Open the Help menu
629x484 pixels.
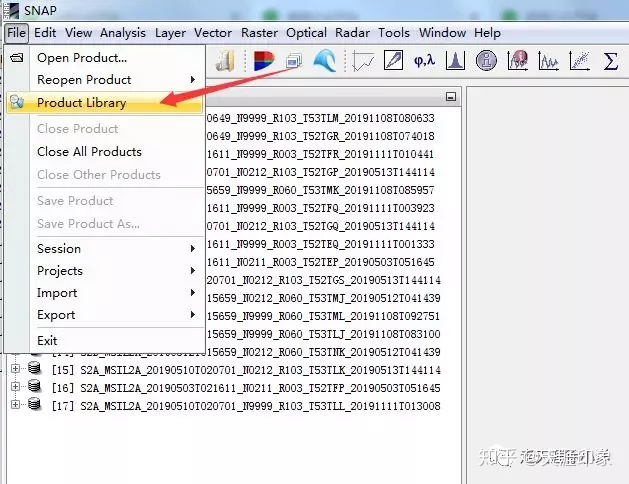(487, 32)
